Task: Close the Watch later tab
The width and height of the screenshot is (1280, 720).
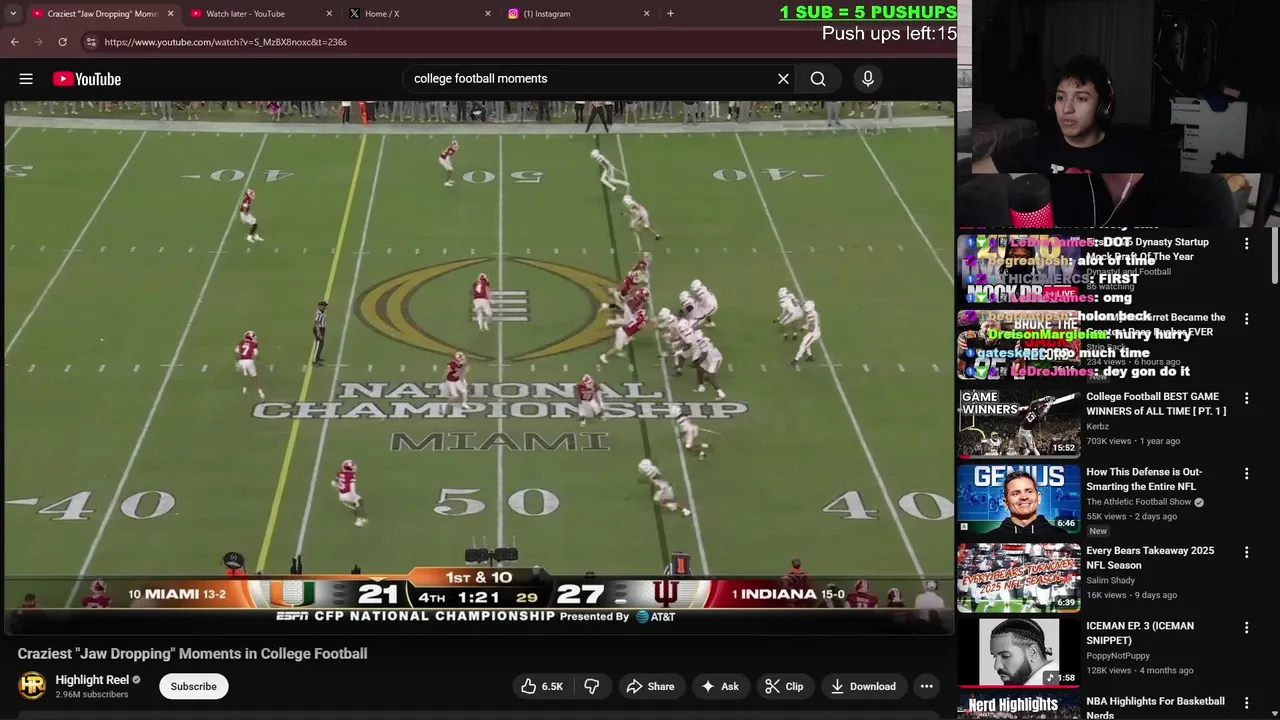Action: tap(329, 14)
